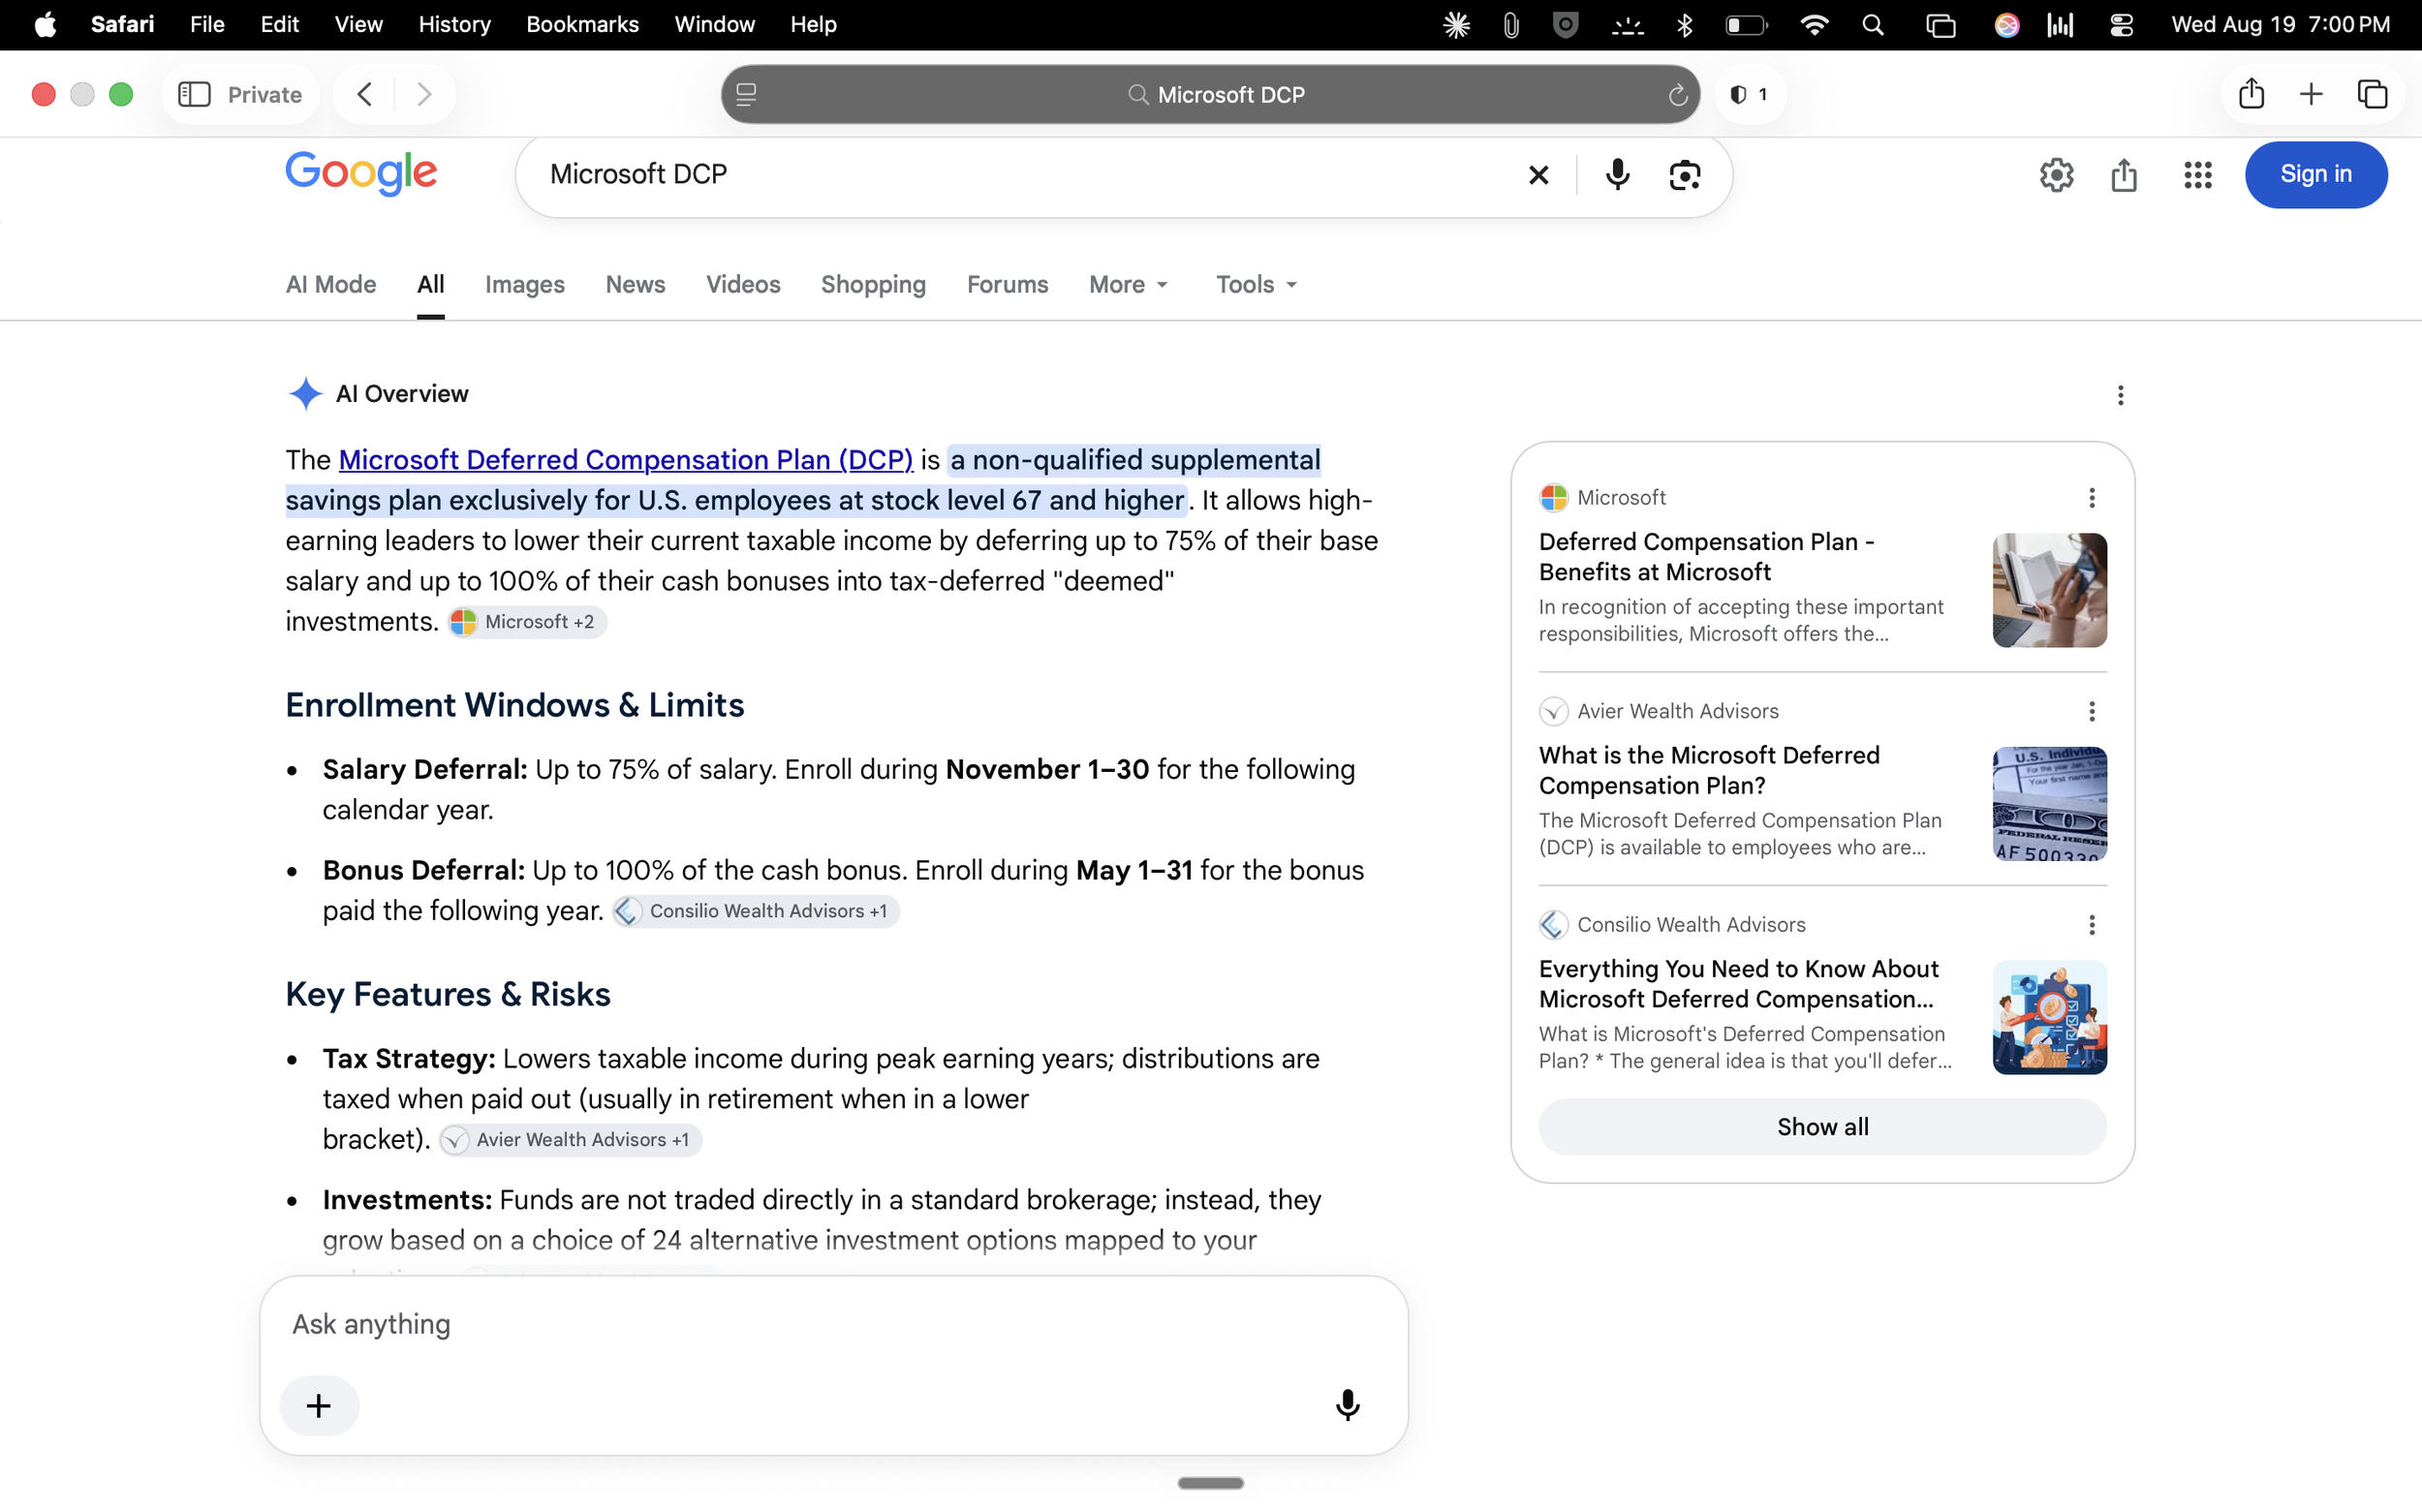Viewport: 2422px width, 1512px height.
Task: Open the Safari History menu
Action: pyautogui.click(x=454, y=25)
